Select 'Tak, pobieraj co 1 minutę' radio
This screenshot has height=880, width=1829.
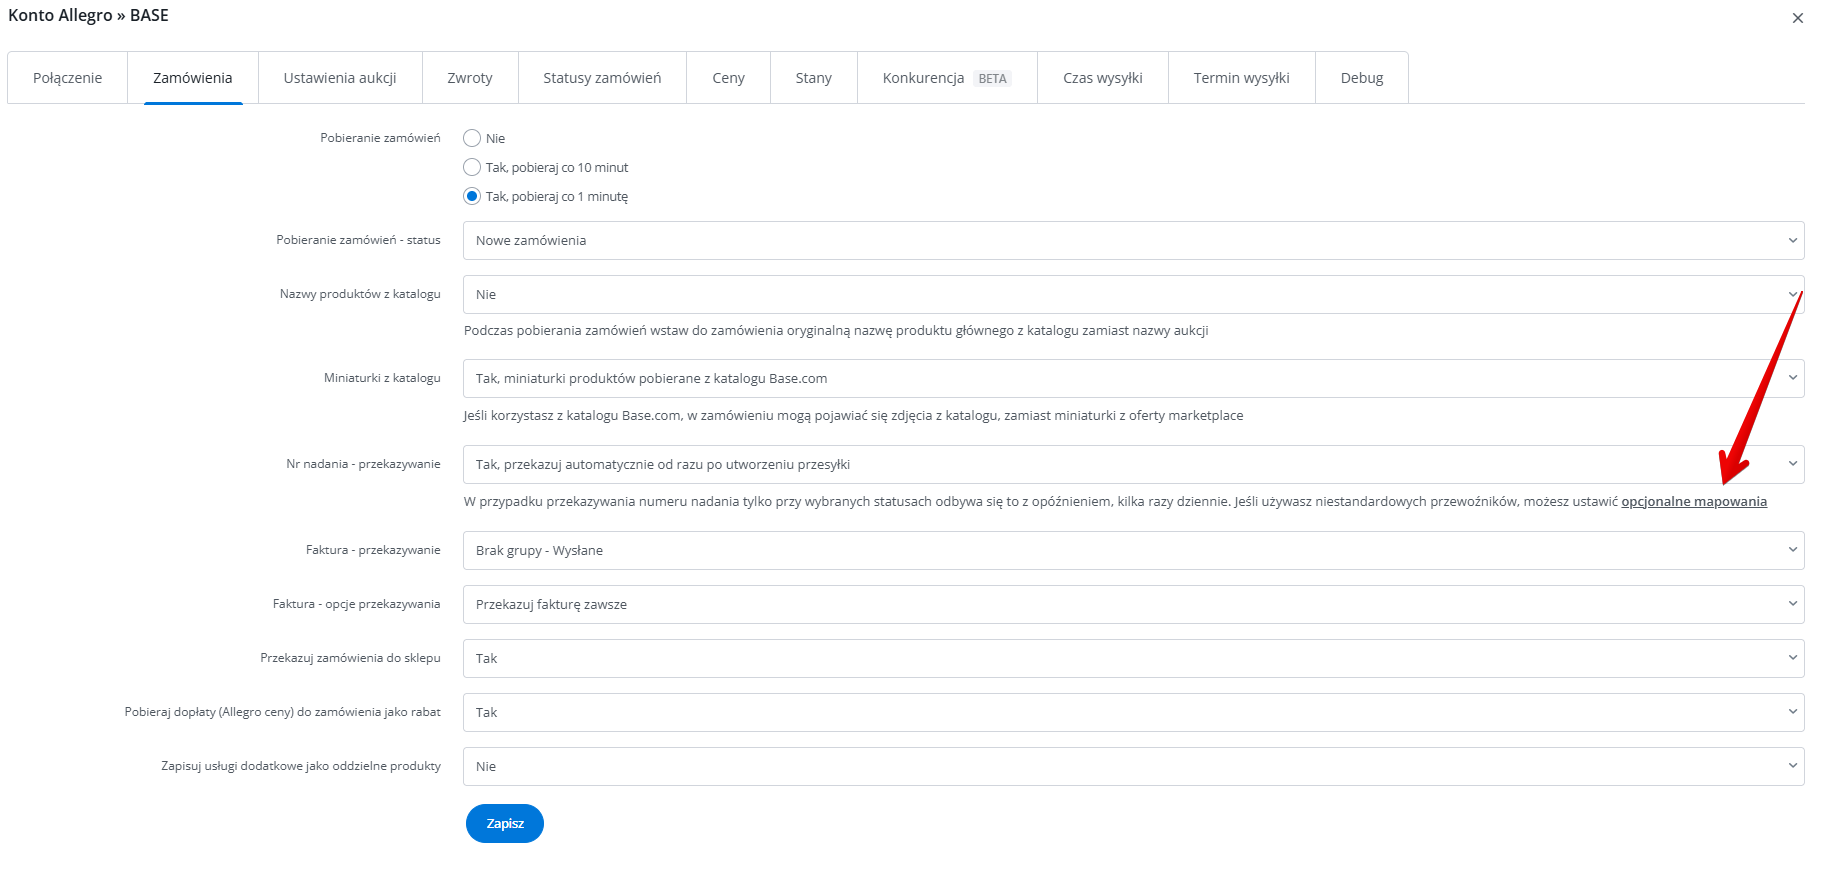472,196
